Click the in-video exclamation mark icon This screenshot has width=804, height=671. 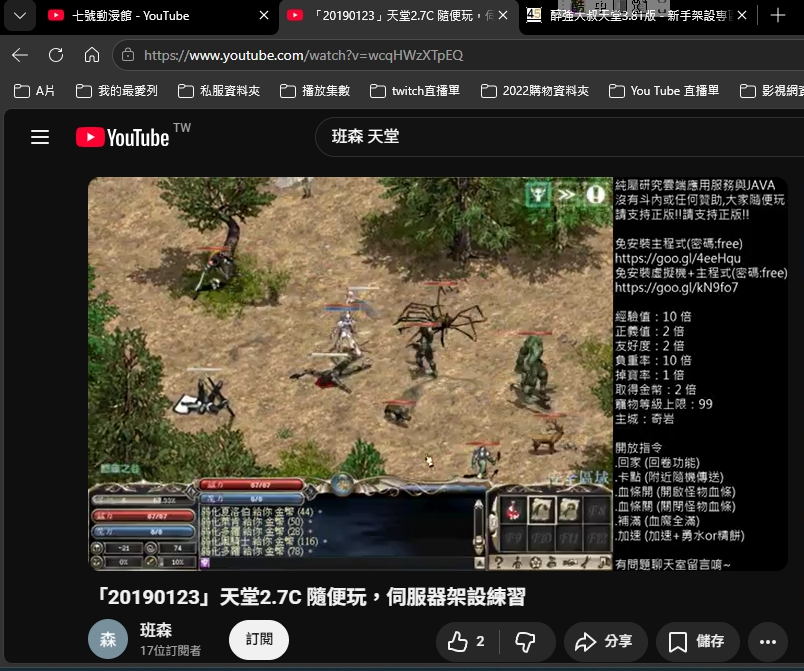click(595, 195)
